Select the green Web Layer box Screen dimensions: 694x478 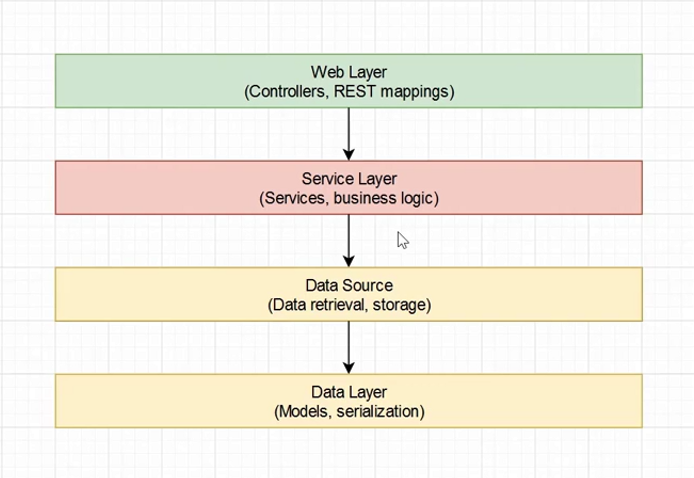pyautogui.click(x=150, y=81)
